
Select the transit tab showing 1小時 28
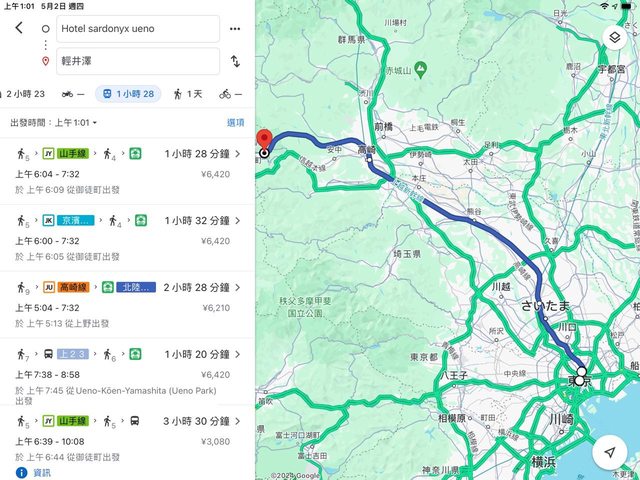[128, 93]
